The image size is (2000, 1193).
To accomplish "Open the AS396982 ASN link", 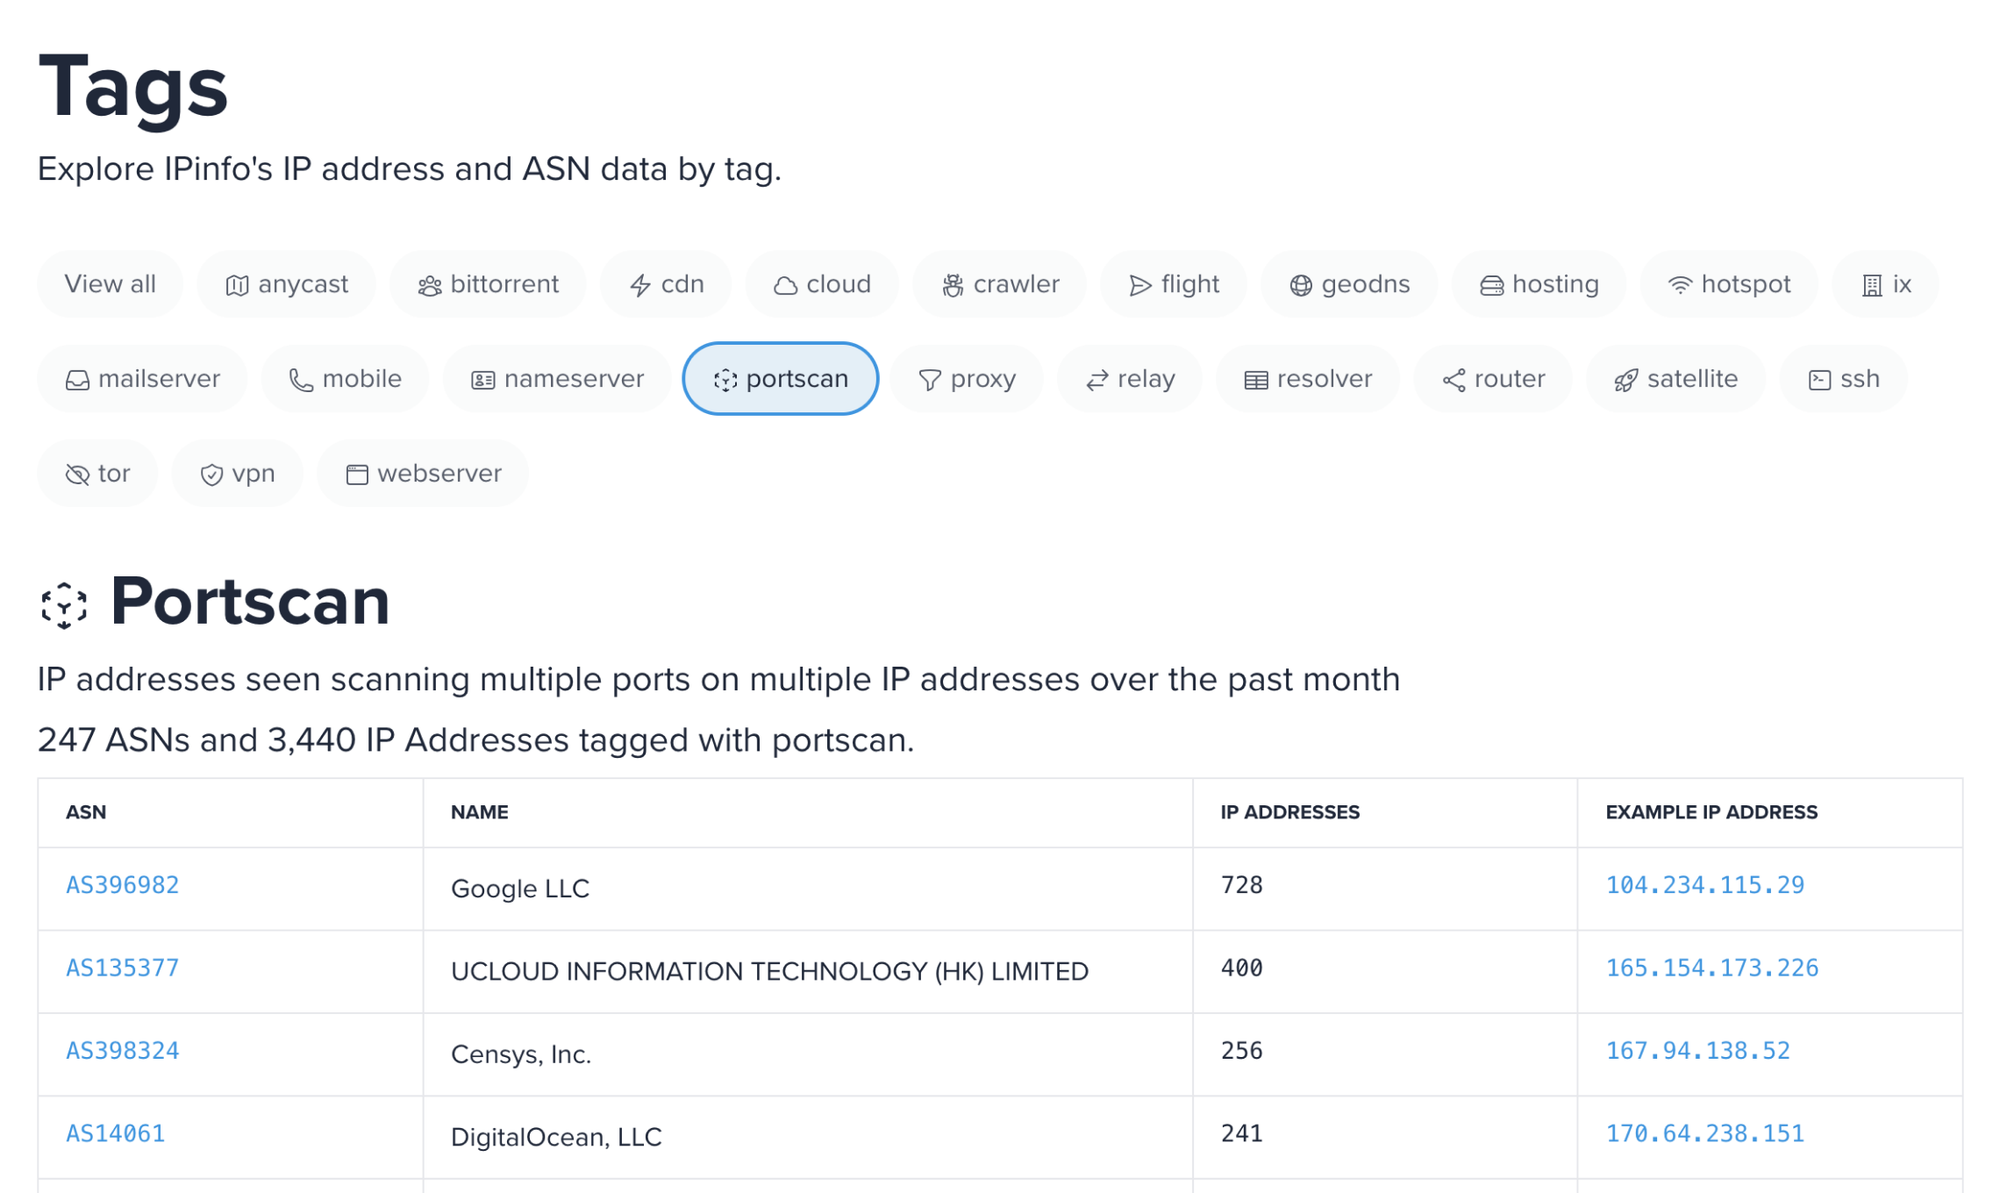I will pos(122,885).
